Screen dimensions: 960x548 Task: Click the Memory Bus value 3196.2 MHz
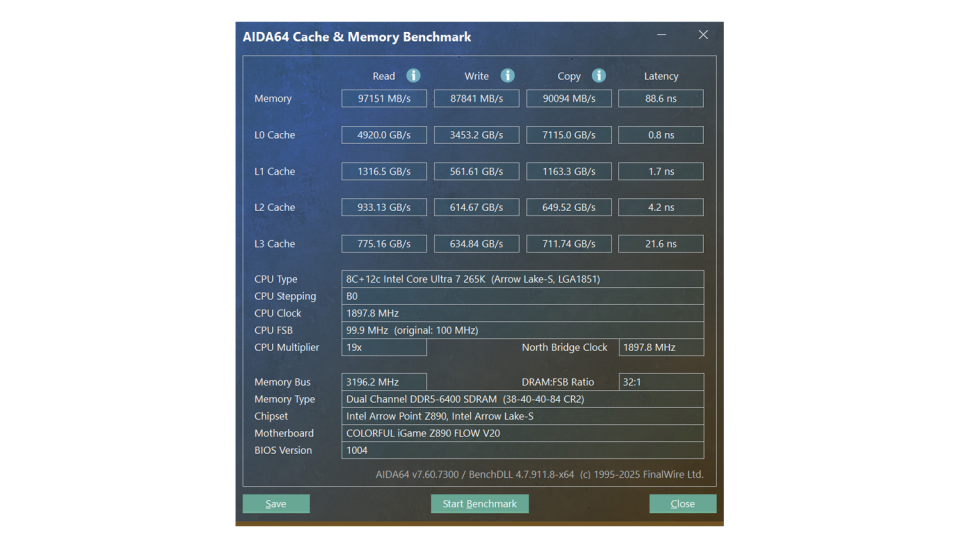[384, 382]
